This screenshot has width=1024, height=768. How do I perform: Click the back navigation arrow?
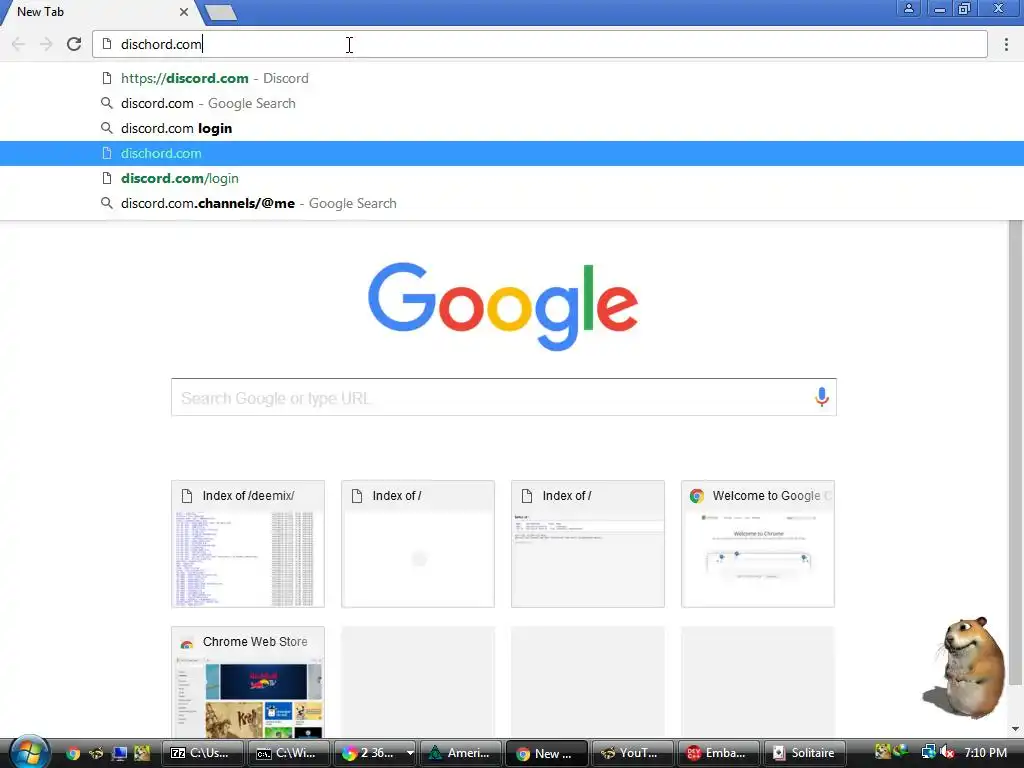pyautogui.click(x=18, y=44)
